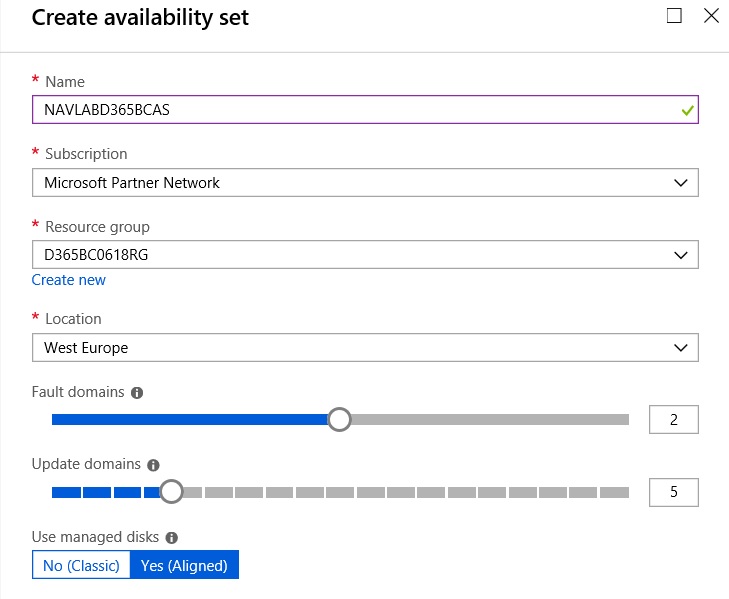The image size is (729, 599).
Task: Click the Name field label
Action: click(x=65, y=82)
